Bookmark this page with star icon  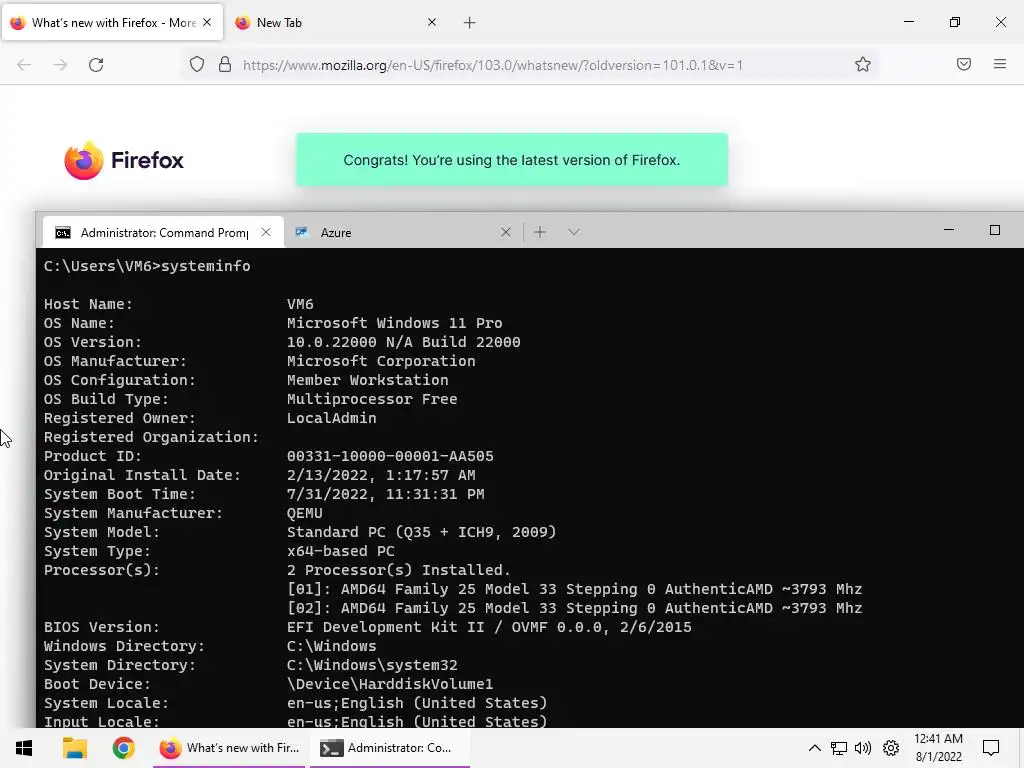coord(863,65)
